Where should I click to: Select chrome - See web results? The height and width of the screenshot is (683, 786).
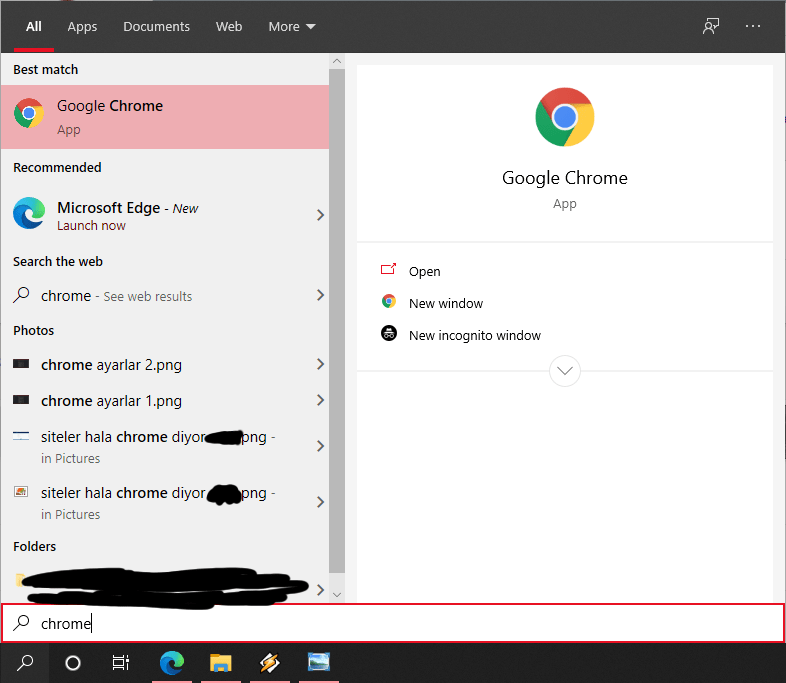165,296
